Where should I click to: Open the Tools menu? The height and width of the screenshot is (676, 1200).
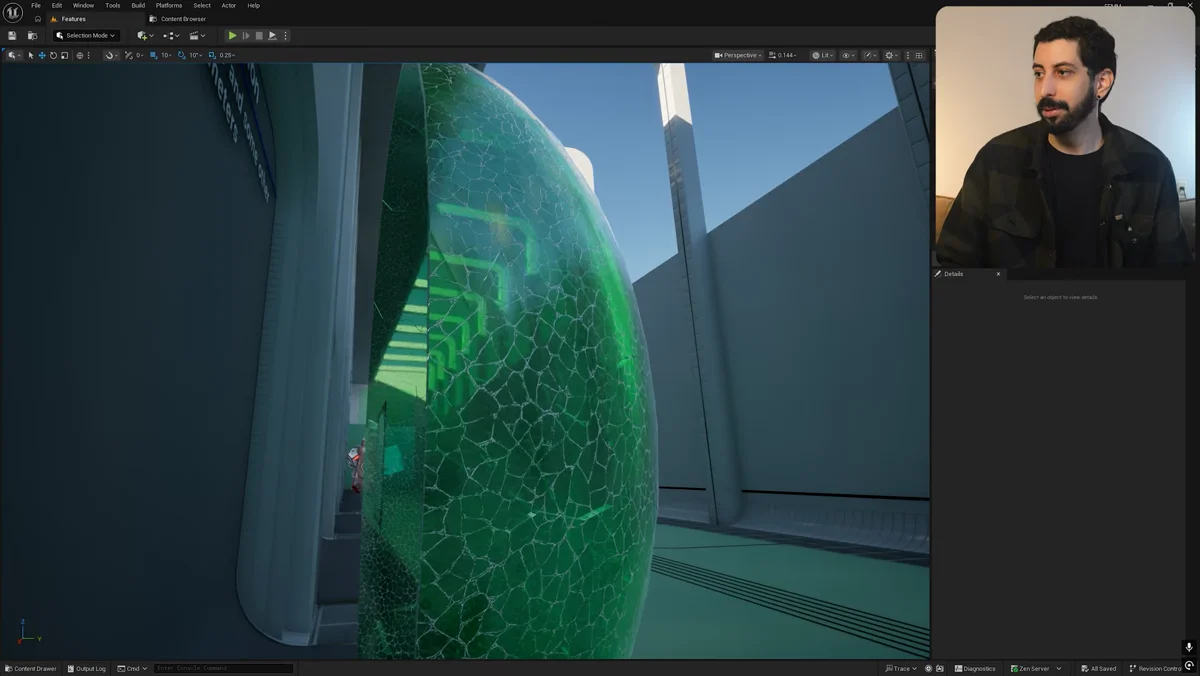[113, 5]
